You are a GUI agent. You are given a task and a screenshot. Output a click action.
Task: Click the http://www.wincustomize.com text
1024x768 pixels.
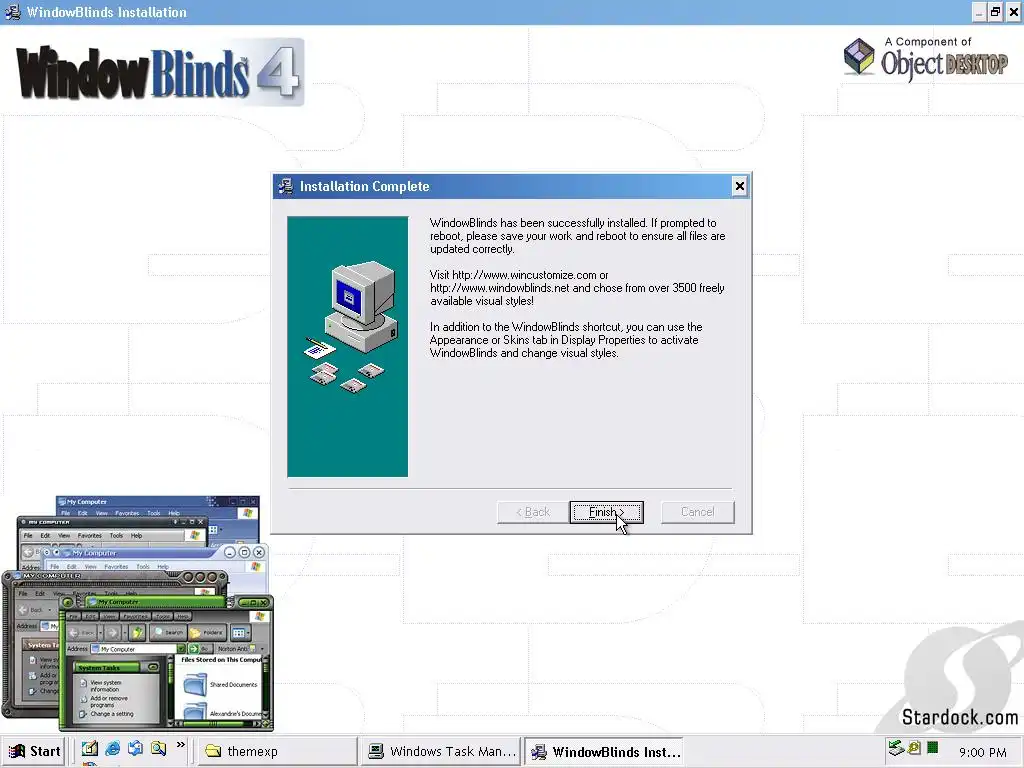(x=524, y=275)
